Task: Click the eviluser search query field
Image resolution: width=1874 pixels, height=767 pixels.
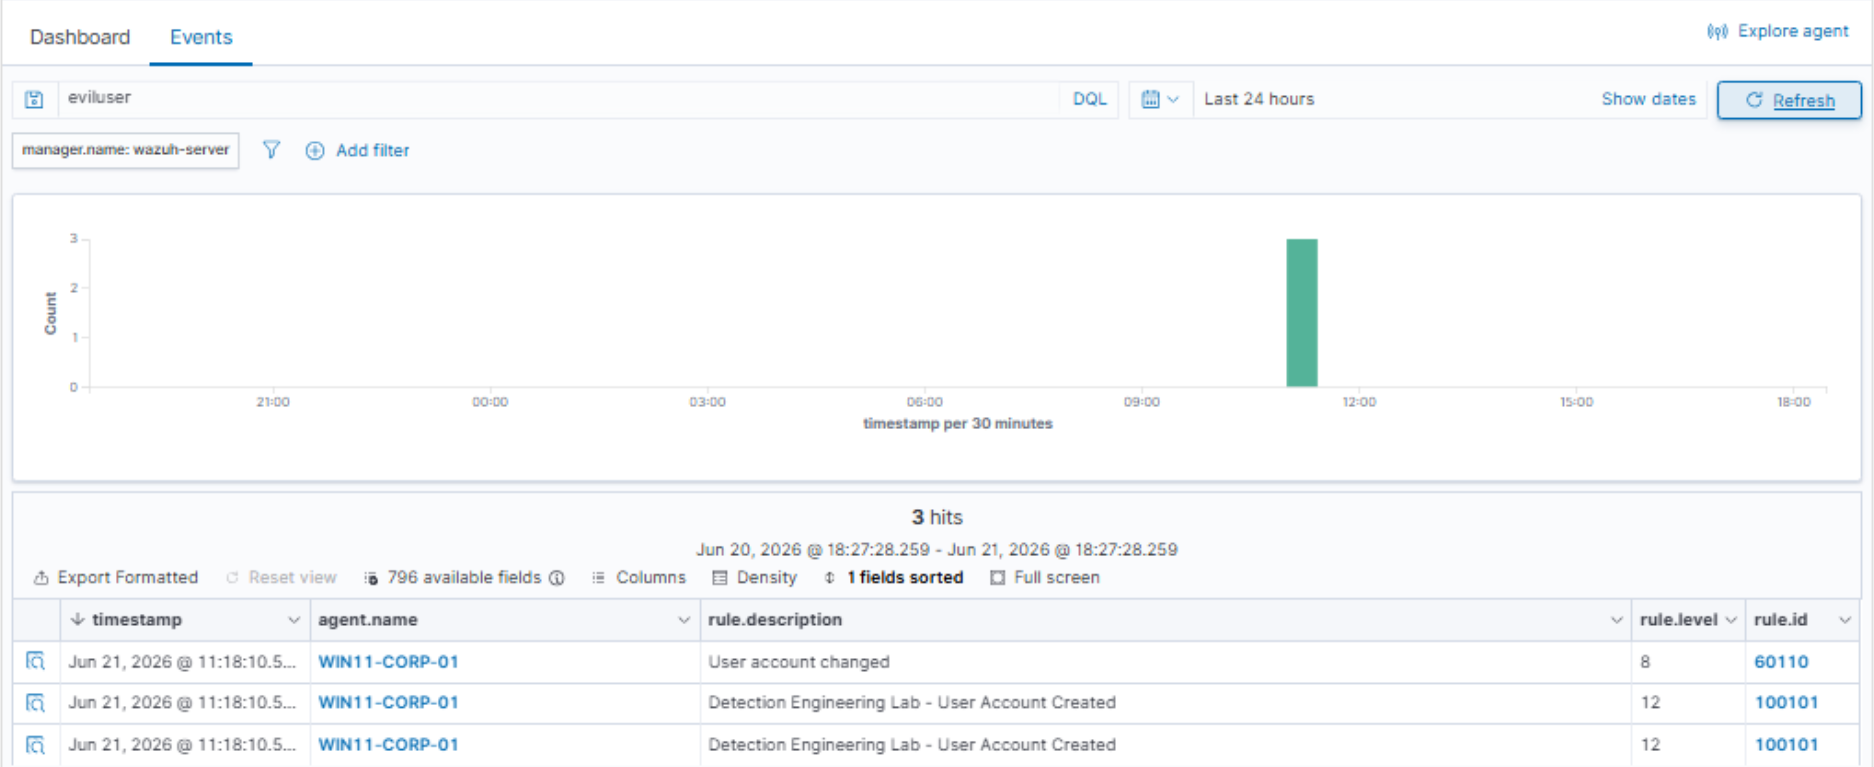Action: coord(560,98)
